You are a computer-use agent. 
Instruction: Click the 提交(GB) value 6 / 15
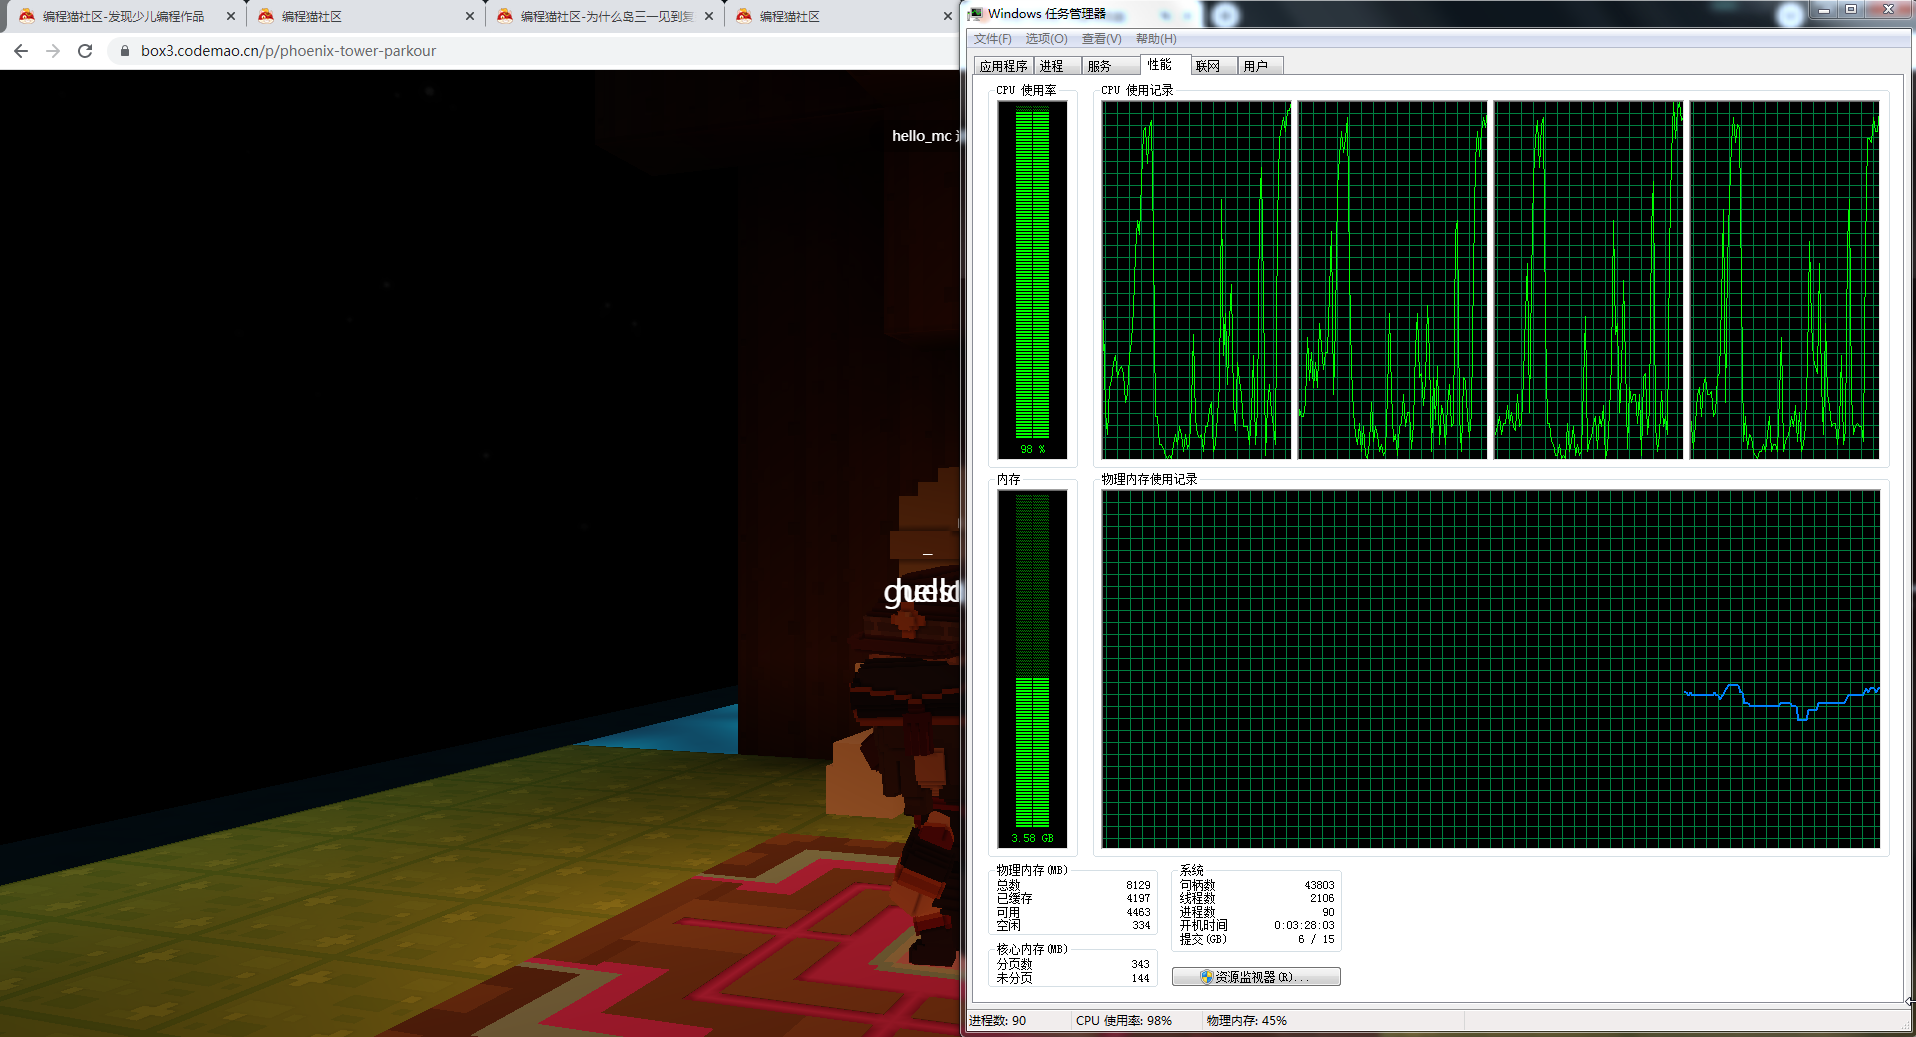tap(1316, 939)
